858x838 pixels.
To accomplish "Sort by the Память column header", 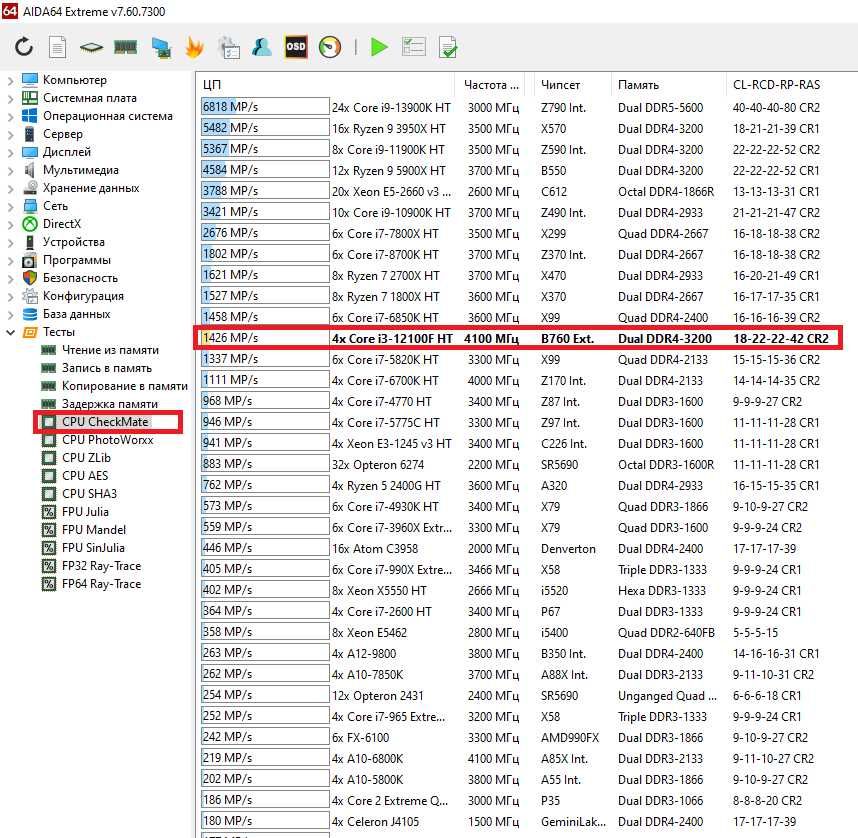I will (x=668, y=85).
